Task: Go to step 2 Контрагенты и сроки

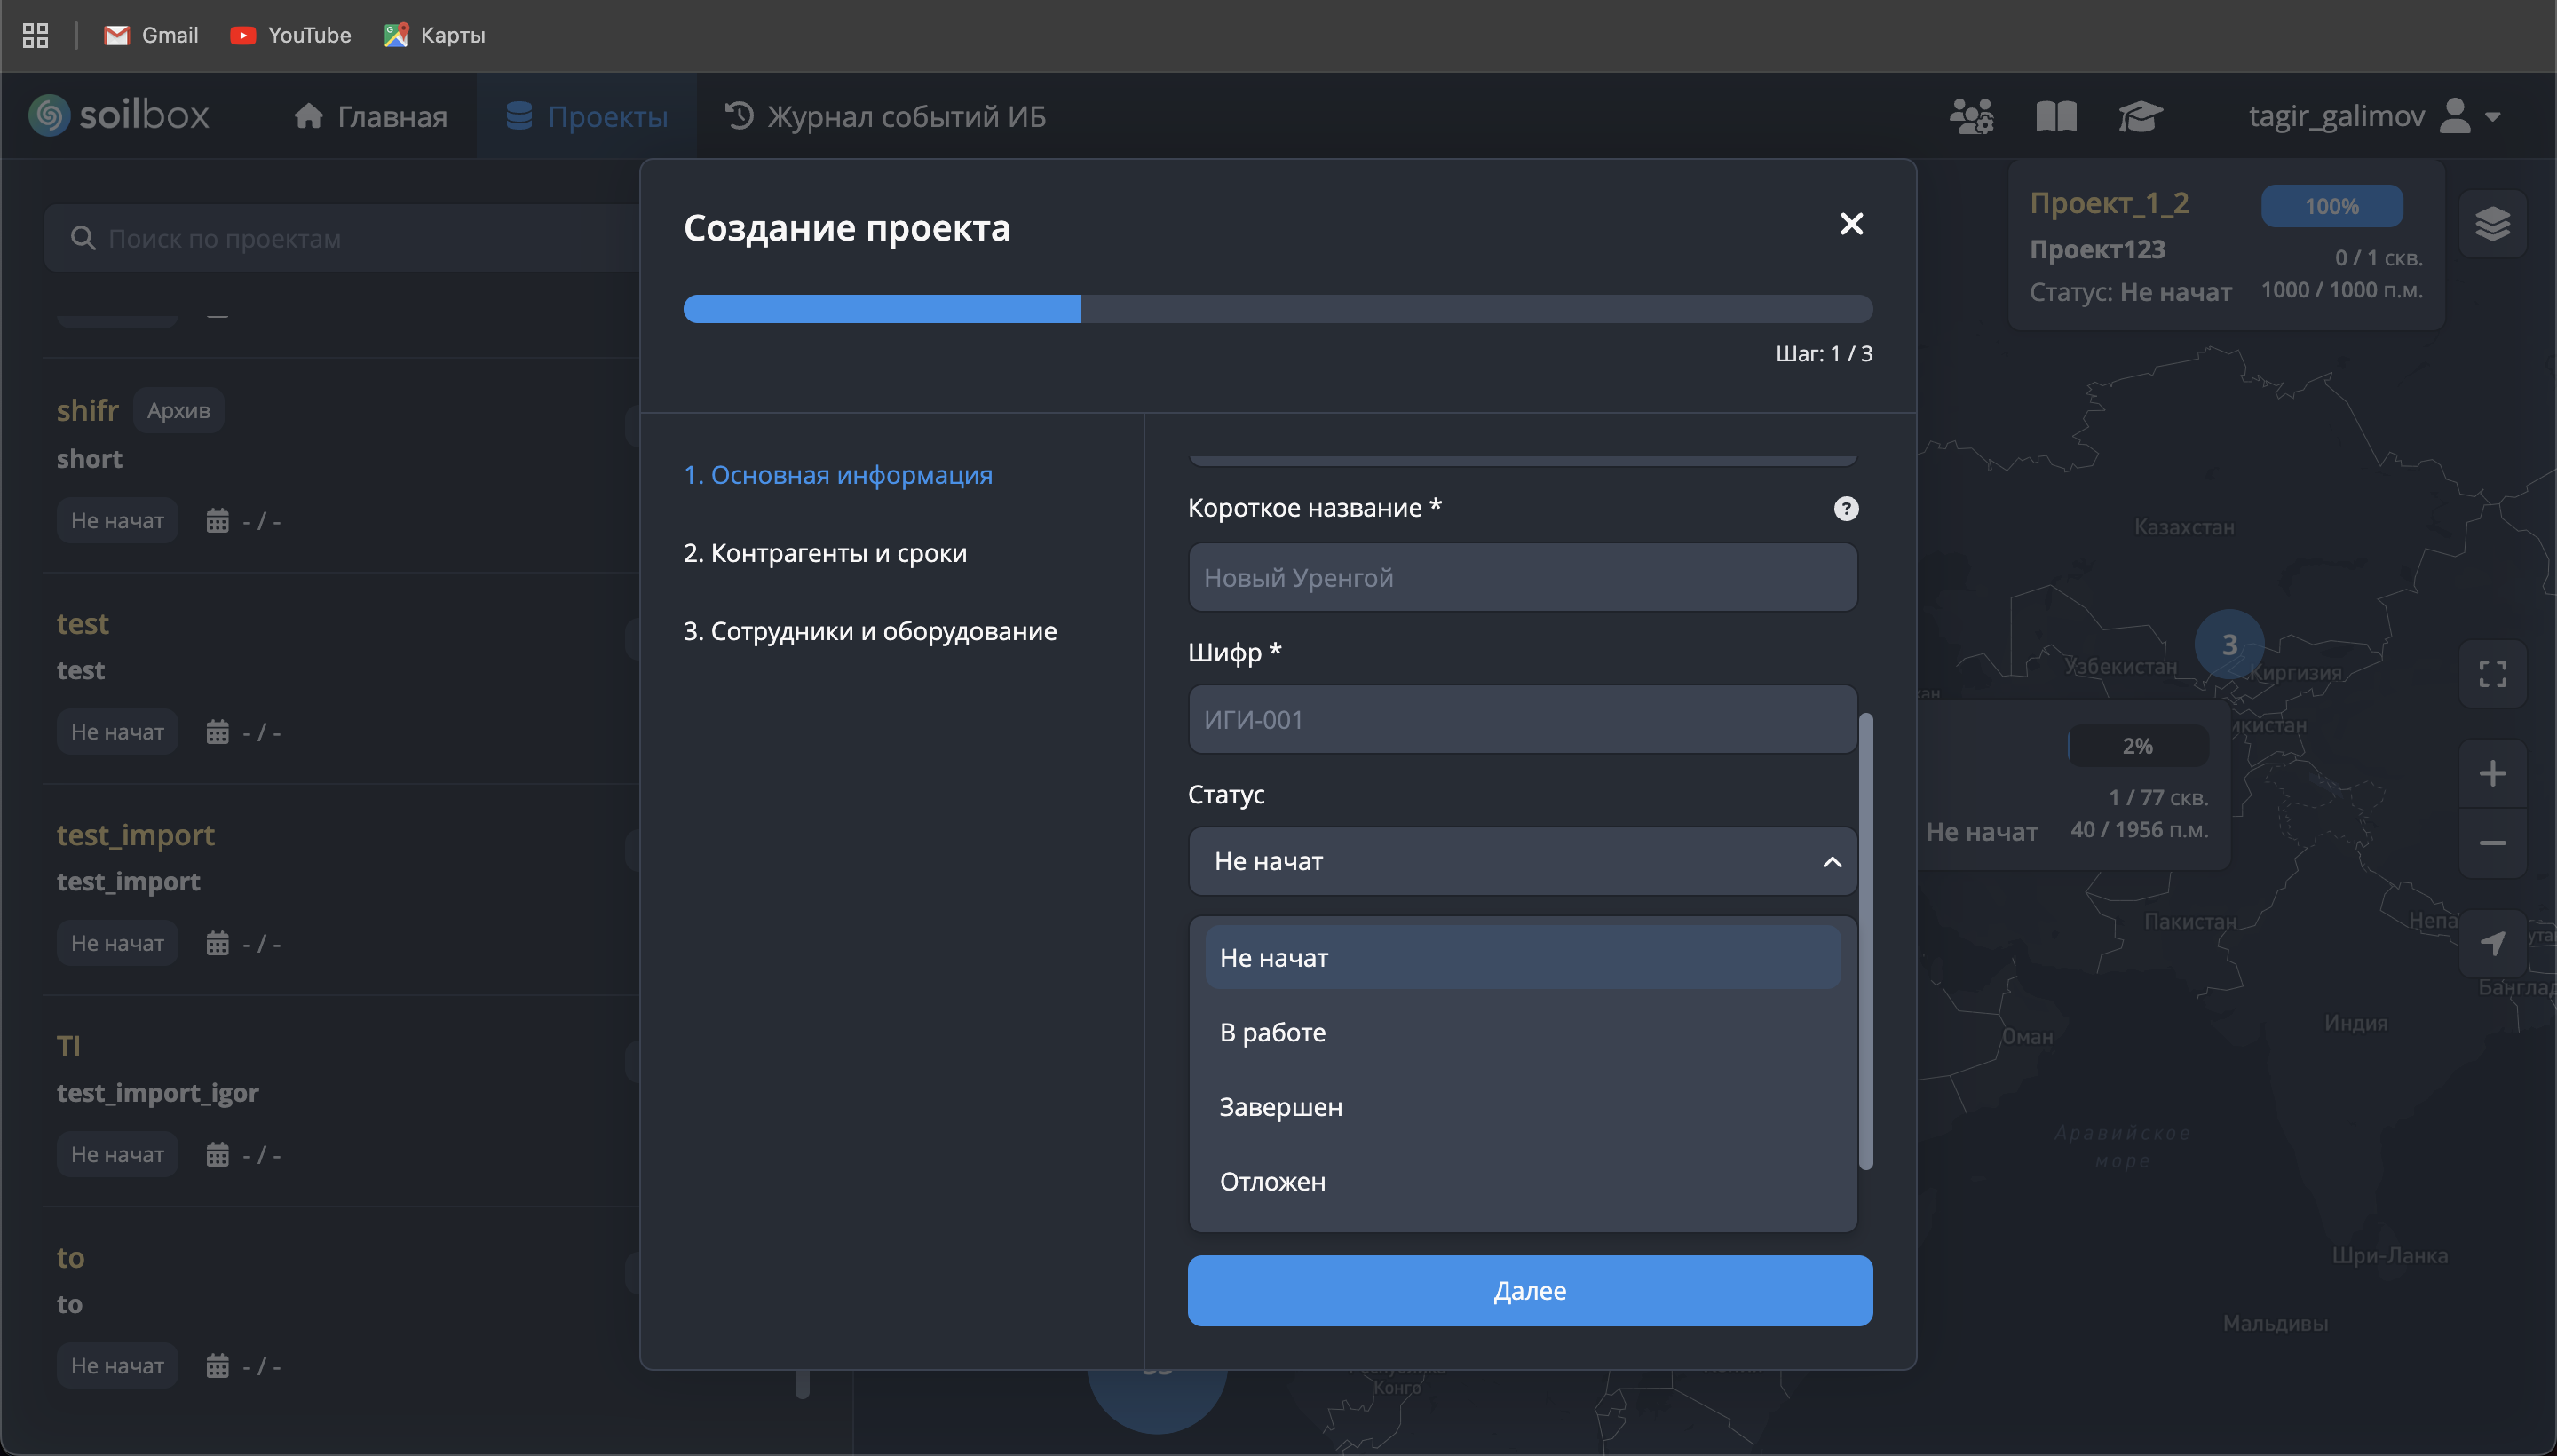Action: pos(824,553)
